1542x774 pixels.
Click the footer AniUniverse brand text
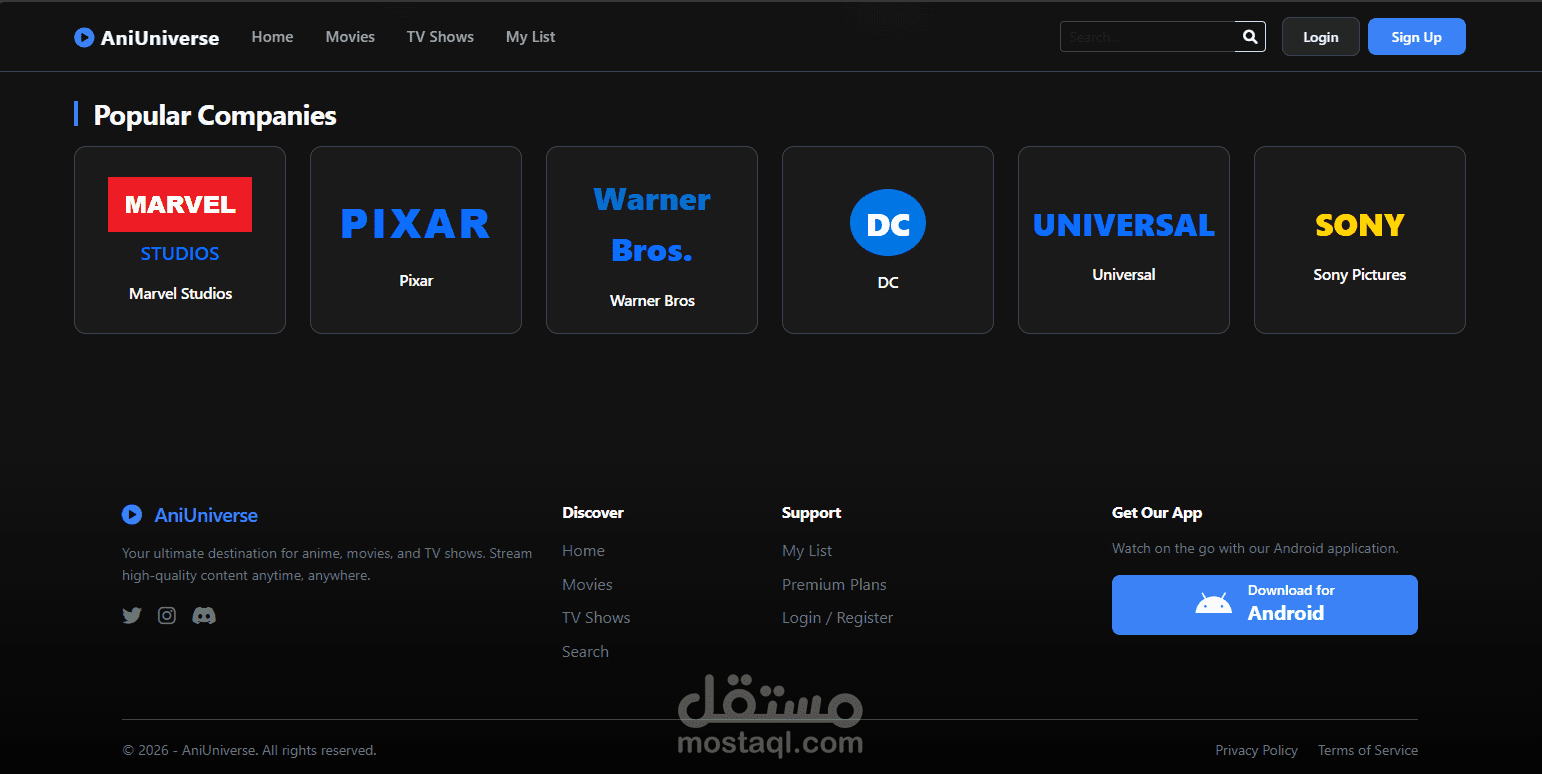[x=206, y=515]
